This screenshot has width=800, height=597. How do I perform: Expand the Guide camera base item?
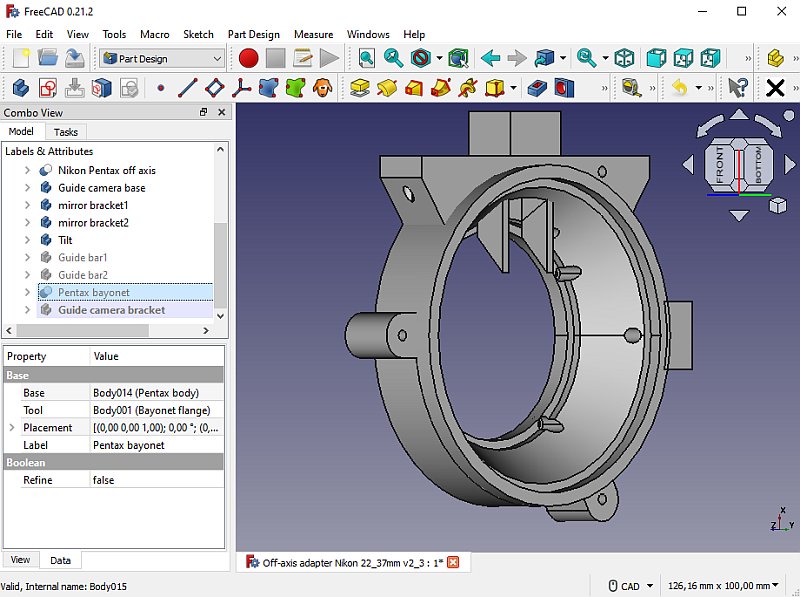[28, 188]
